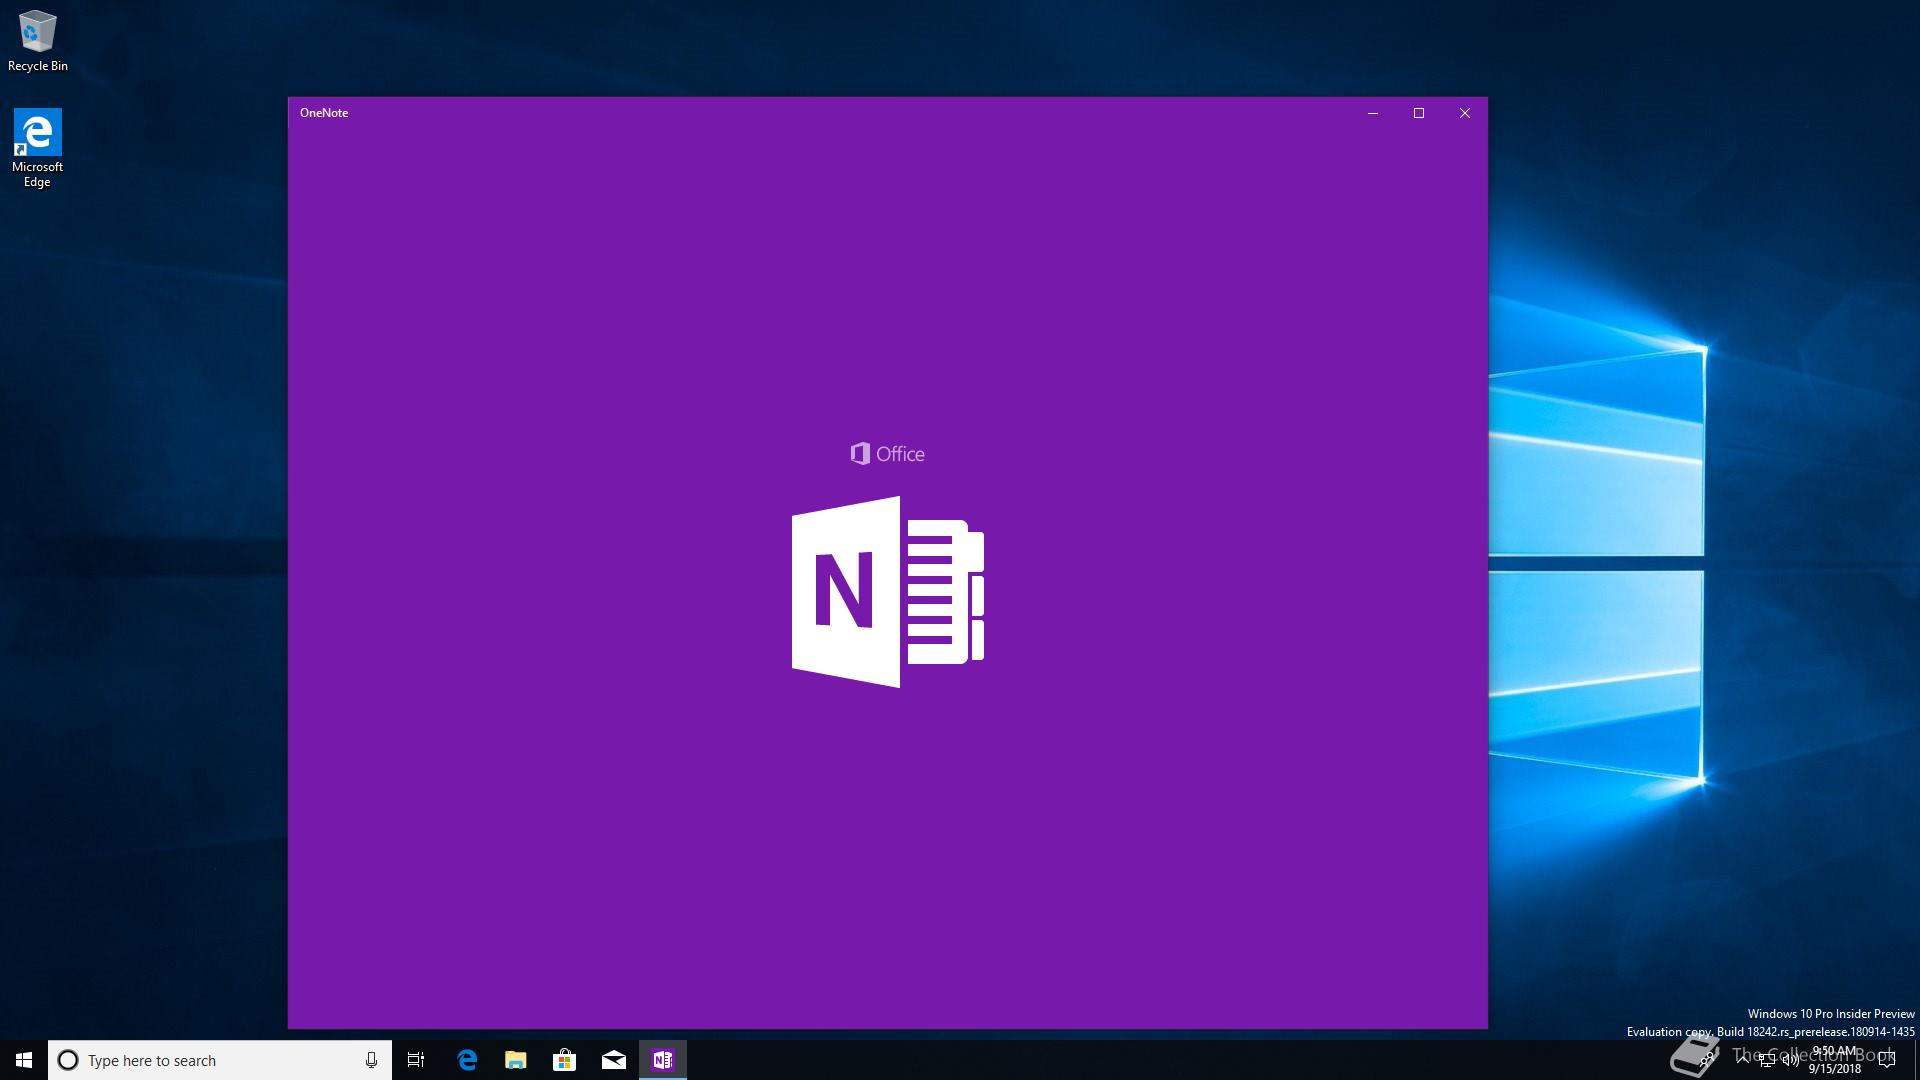
Task: Open File Explorer from the taskbar
Action: coord(516,1060)
